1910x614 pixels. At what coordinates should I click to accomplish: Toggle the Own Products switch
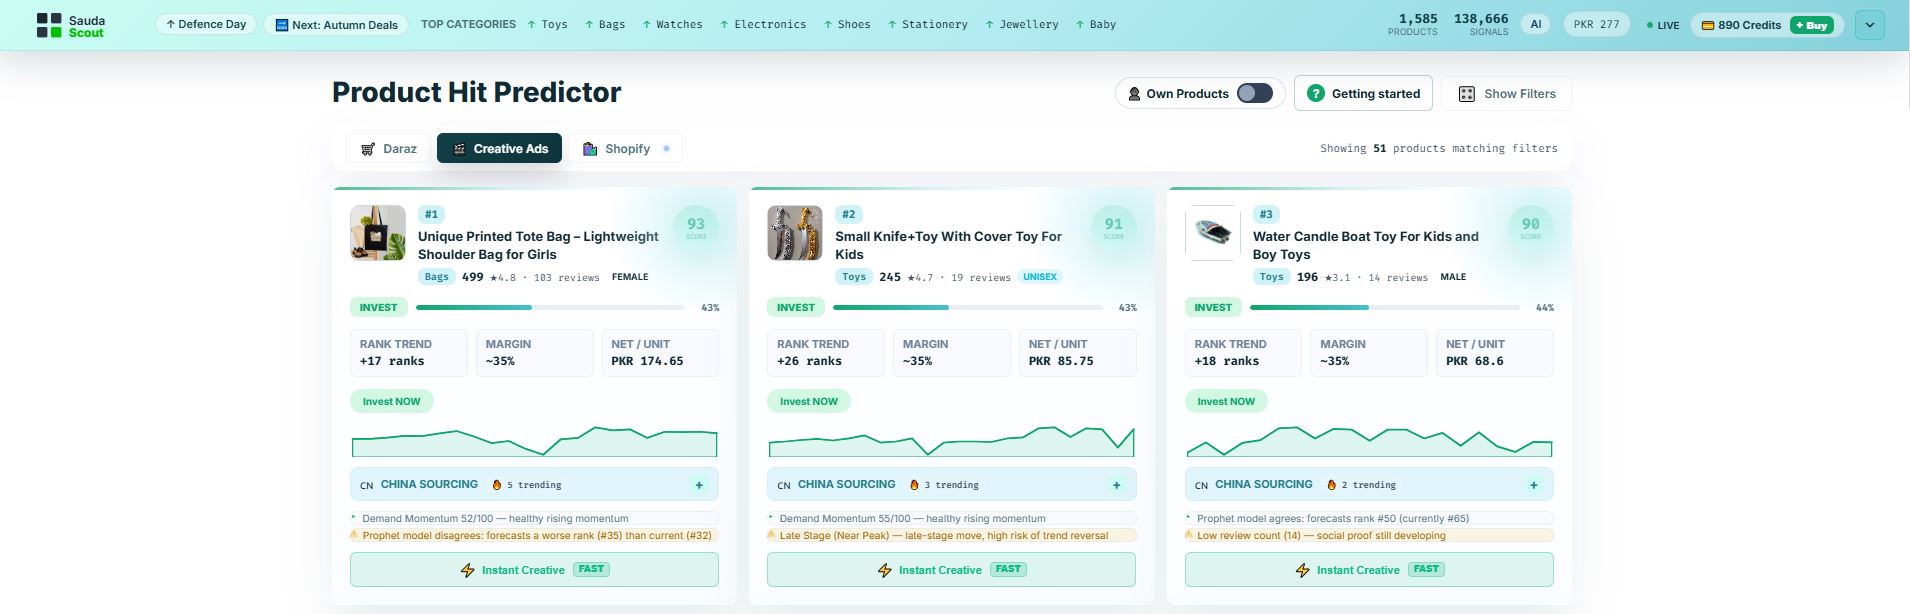(x=1254, y=93)
